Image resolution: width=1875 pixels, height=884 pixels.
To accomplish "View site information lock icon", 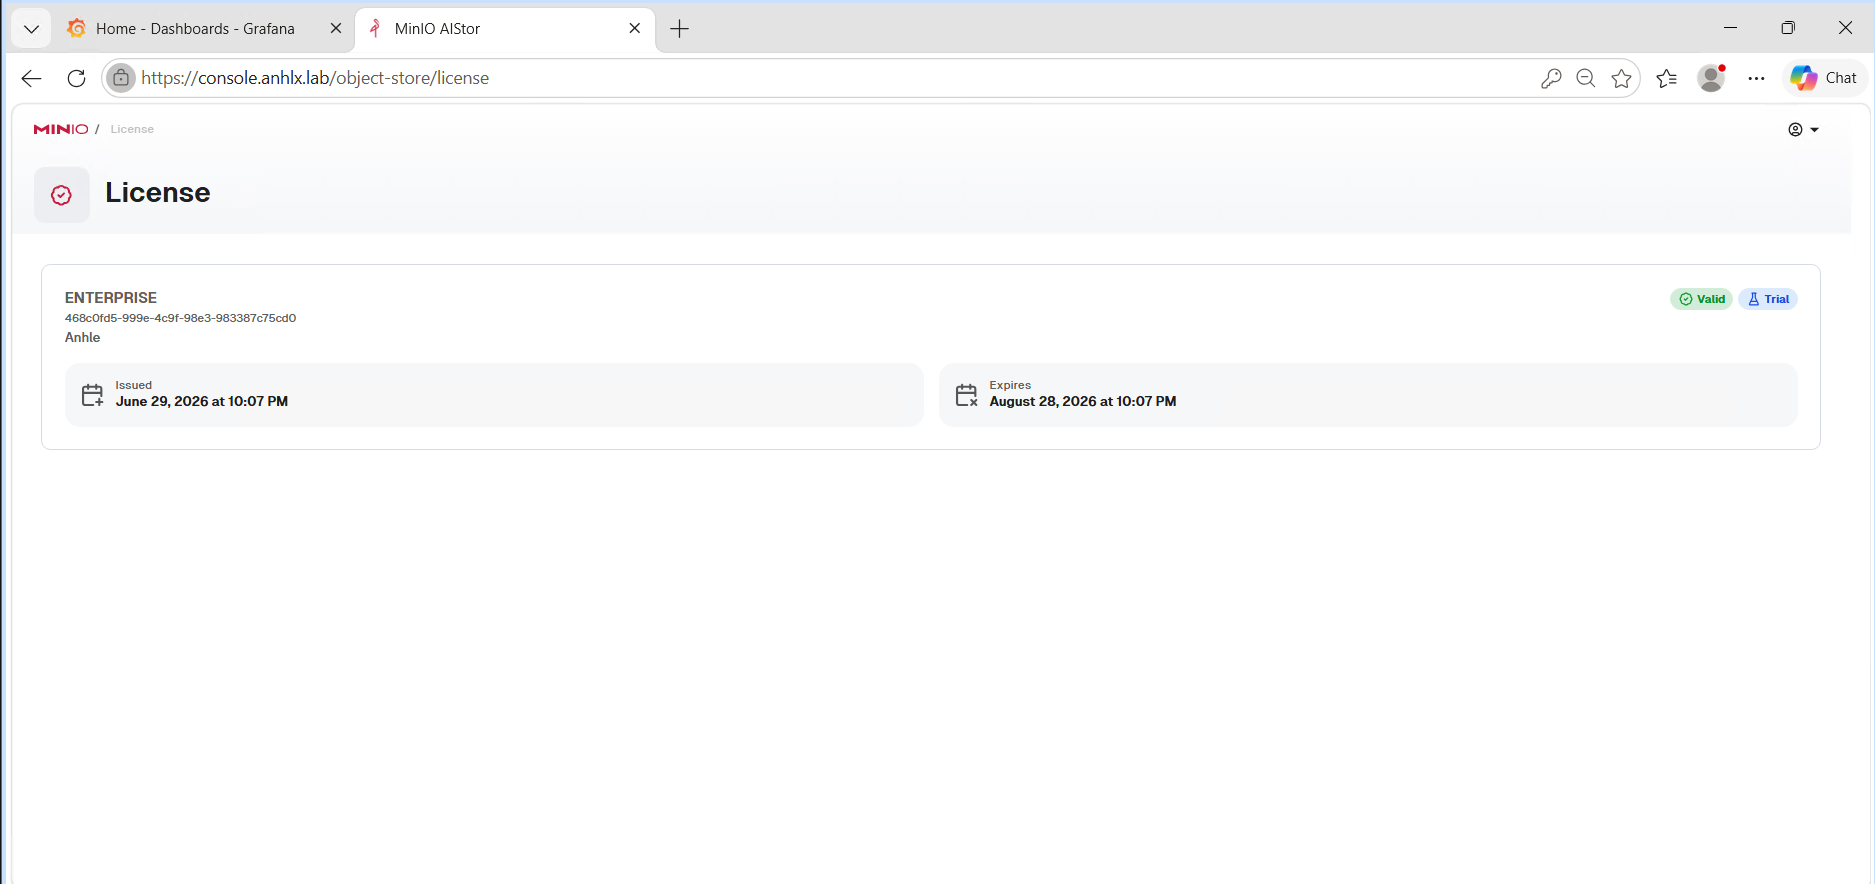I will tap(121, 78).
